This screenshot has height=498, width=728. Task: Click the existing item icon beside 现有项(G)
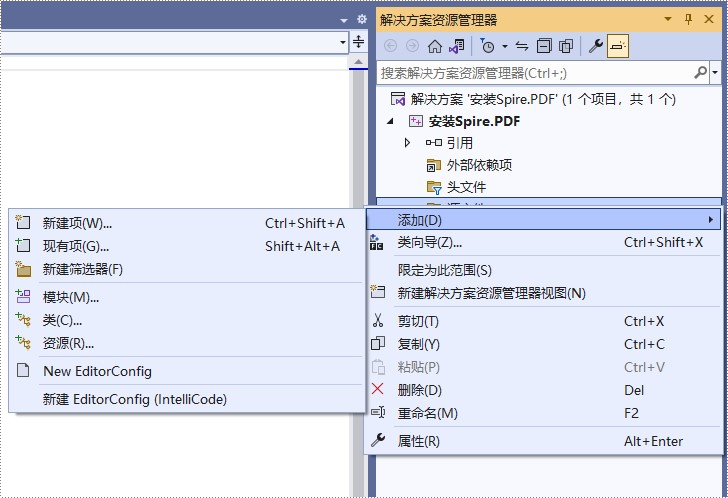[23, 245]
